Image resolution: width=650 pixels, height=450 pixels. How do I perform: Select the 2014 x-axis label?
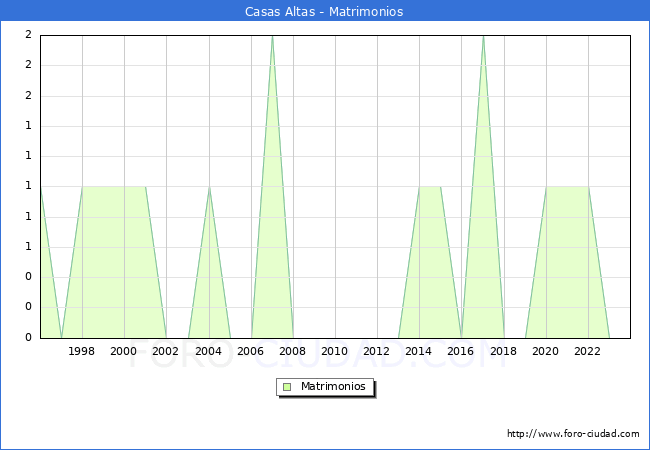(419, 351)
